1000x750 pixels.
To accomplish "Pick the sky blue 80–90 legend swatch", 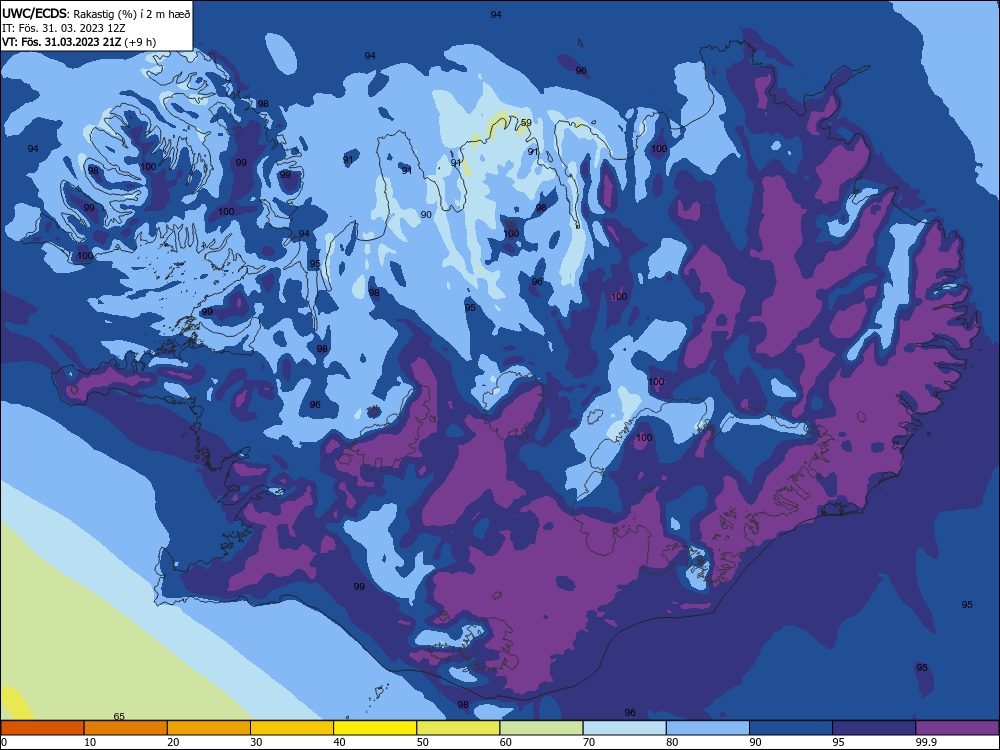I will pos(708,728).
